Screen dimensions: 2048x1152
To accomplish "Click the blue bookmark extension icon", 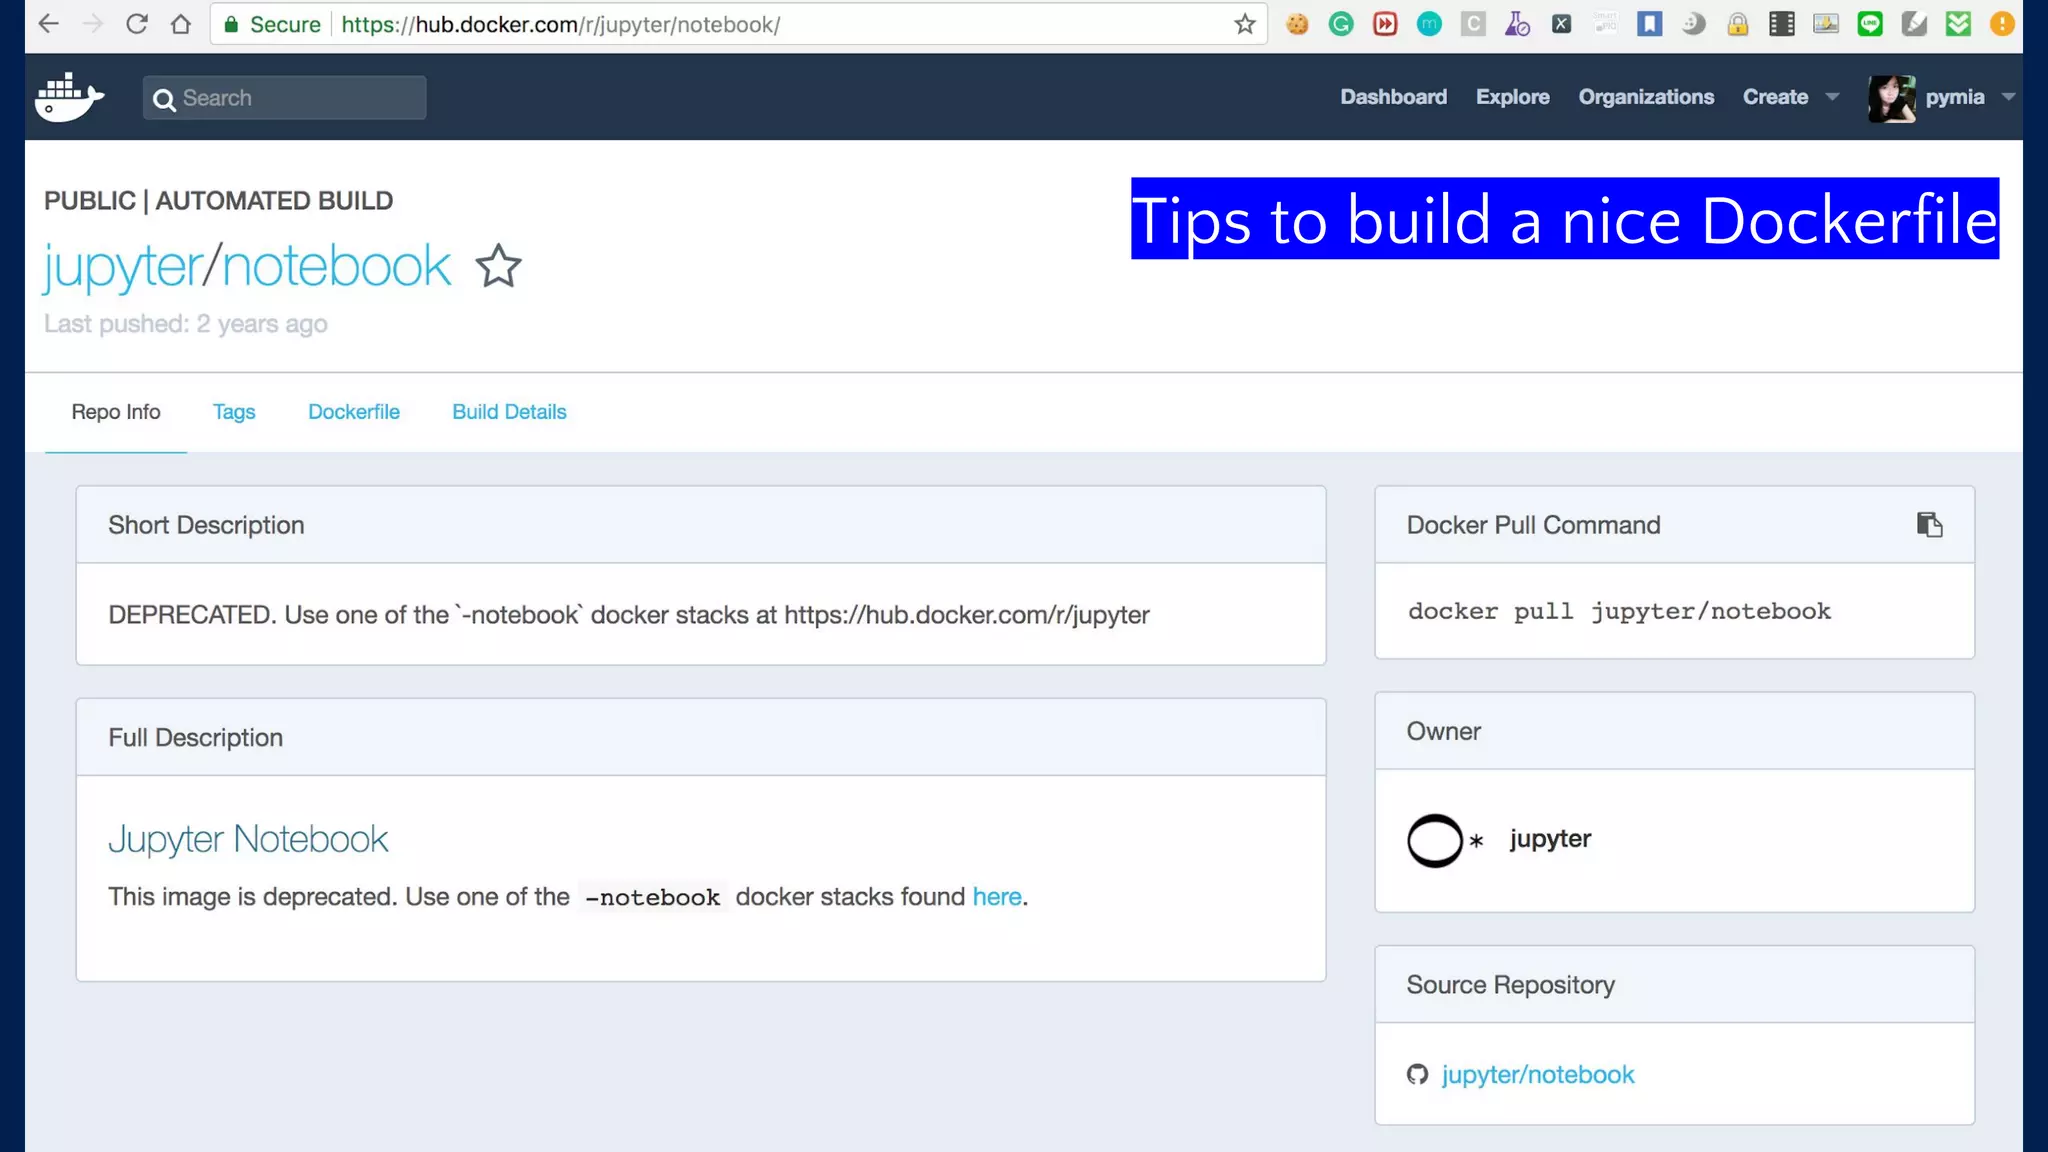I will 1649,24.
